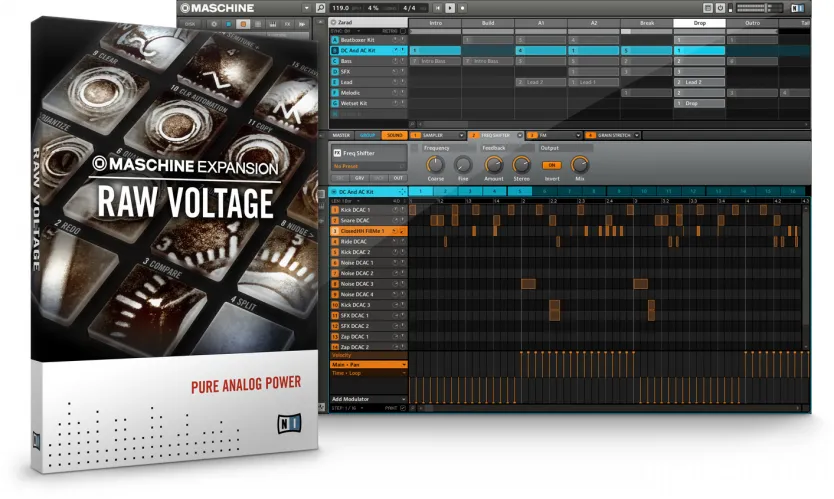Click the power icon in the top toolbar
Screen dimensions: 834x499
tap(721, 8)
